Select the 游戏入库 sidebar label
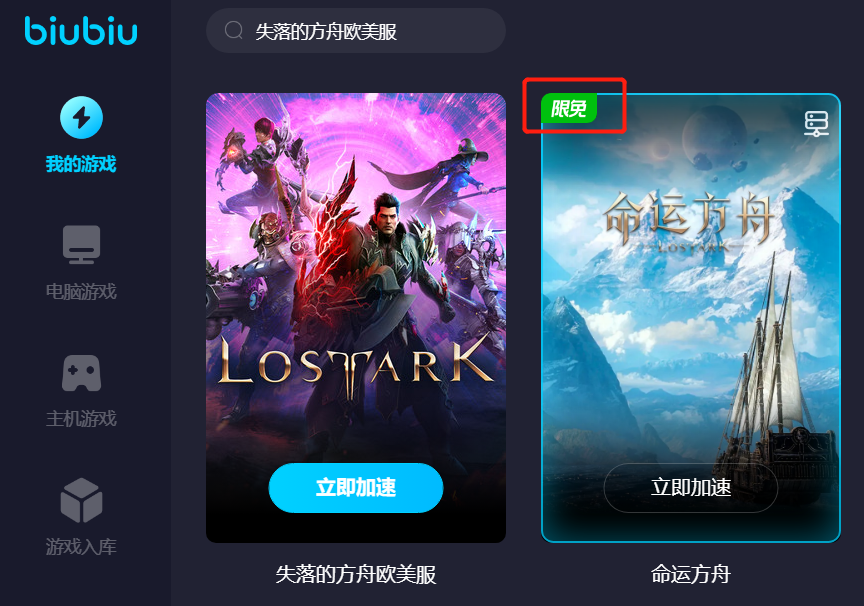Image resolution: width=864 pixels, height=606 pixels. [81, 547]
